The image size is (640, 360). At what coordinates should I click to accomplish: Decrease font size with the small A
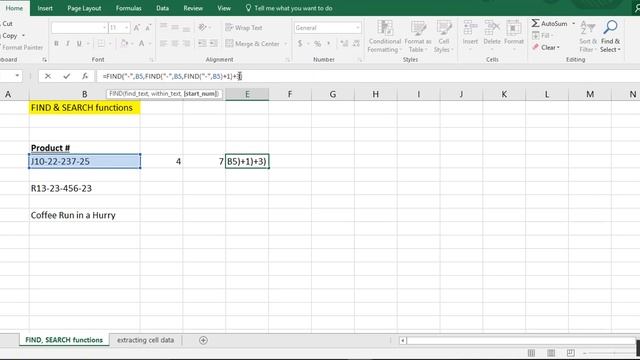(148, 27)
